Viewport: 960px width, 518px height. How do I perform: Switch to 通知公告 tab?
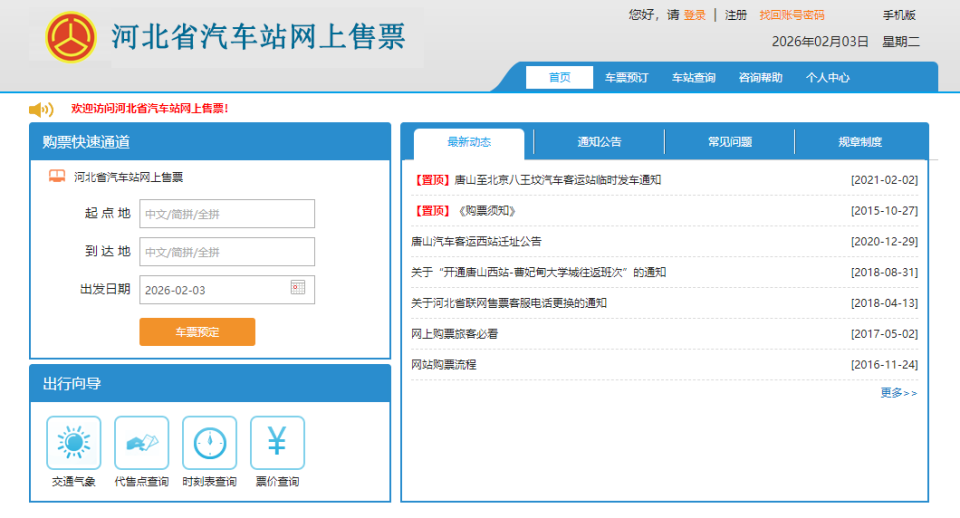(599, 142)
